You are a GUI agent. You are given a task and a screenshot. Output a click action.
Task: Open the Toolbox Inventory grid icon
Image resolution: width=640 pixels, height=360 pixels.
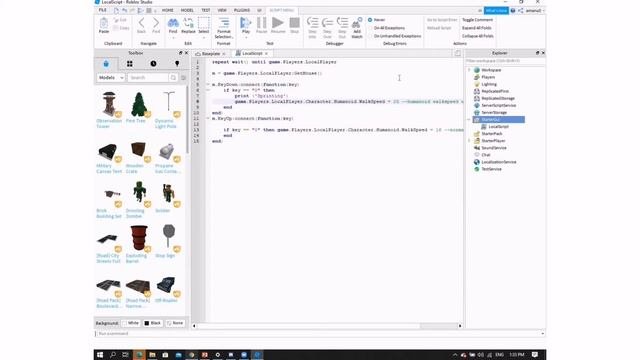point(129,64)
